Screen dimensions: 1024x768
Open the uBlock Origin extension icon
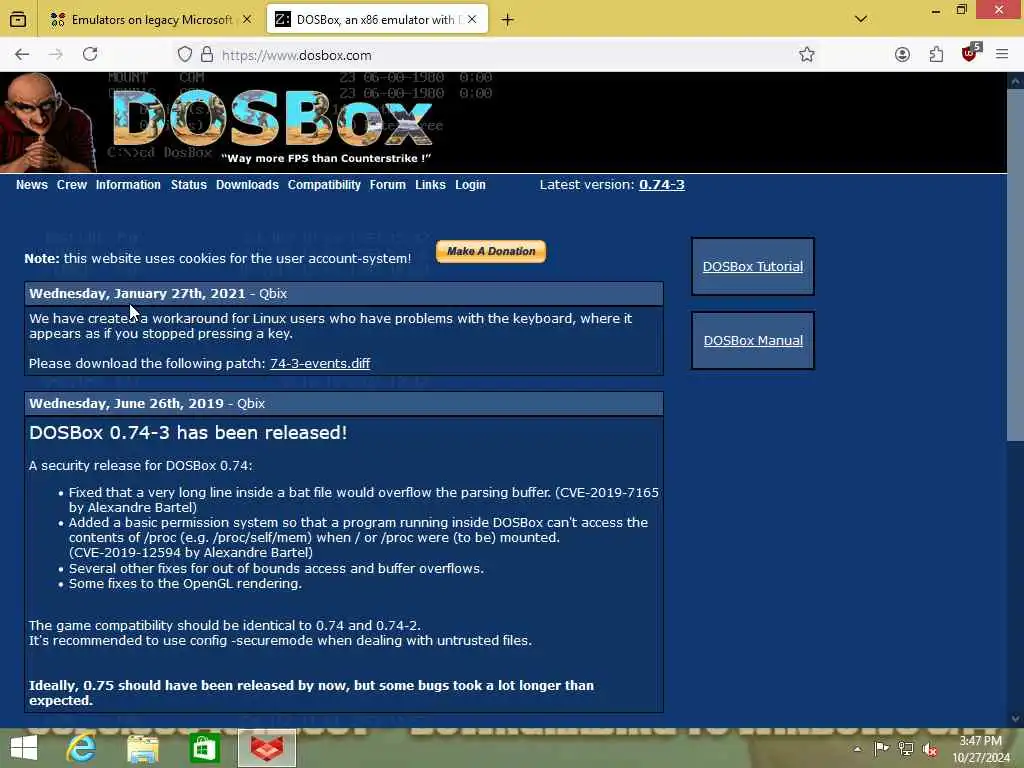tap(970, 53)
